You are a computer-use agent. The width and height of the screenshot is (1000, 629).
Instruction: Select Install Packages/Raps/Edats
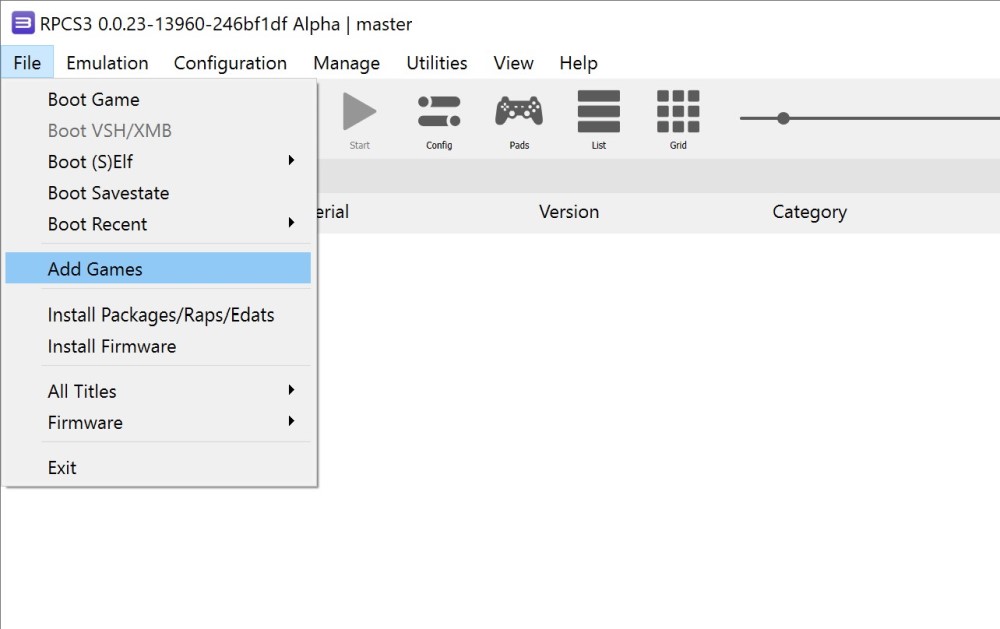tap(161, 315)
